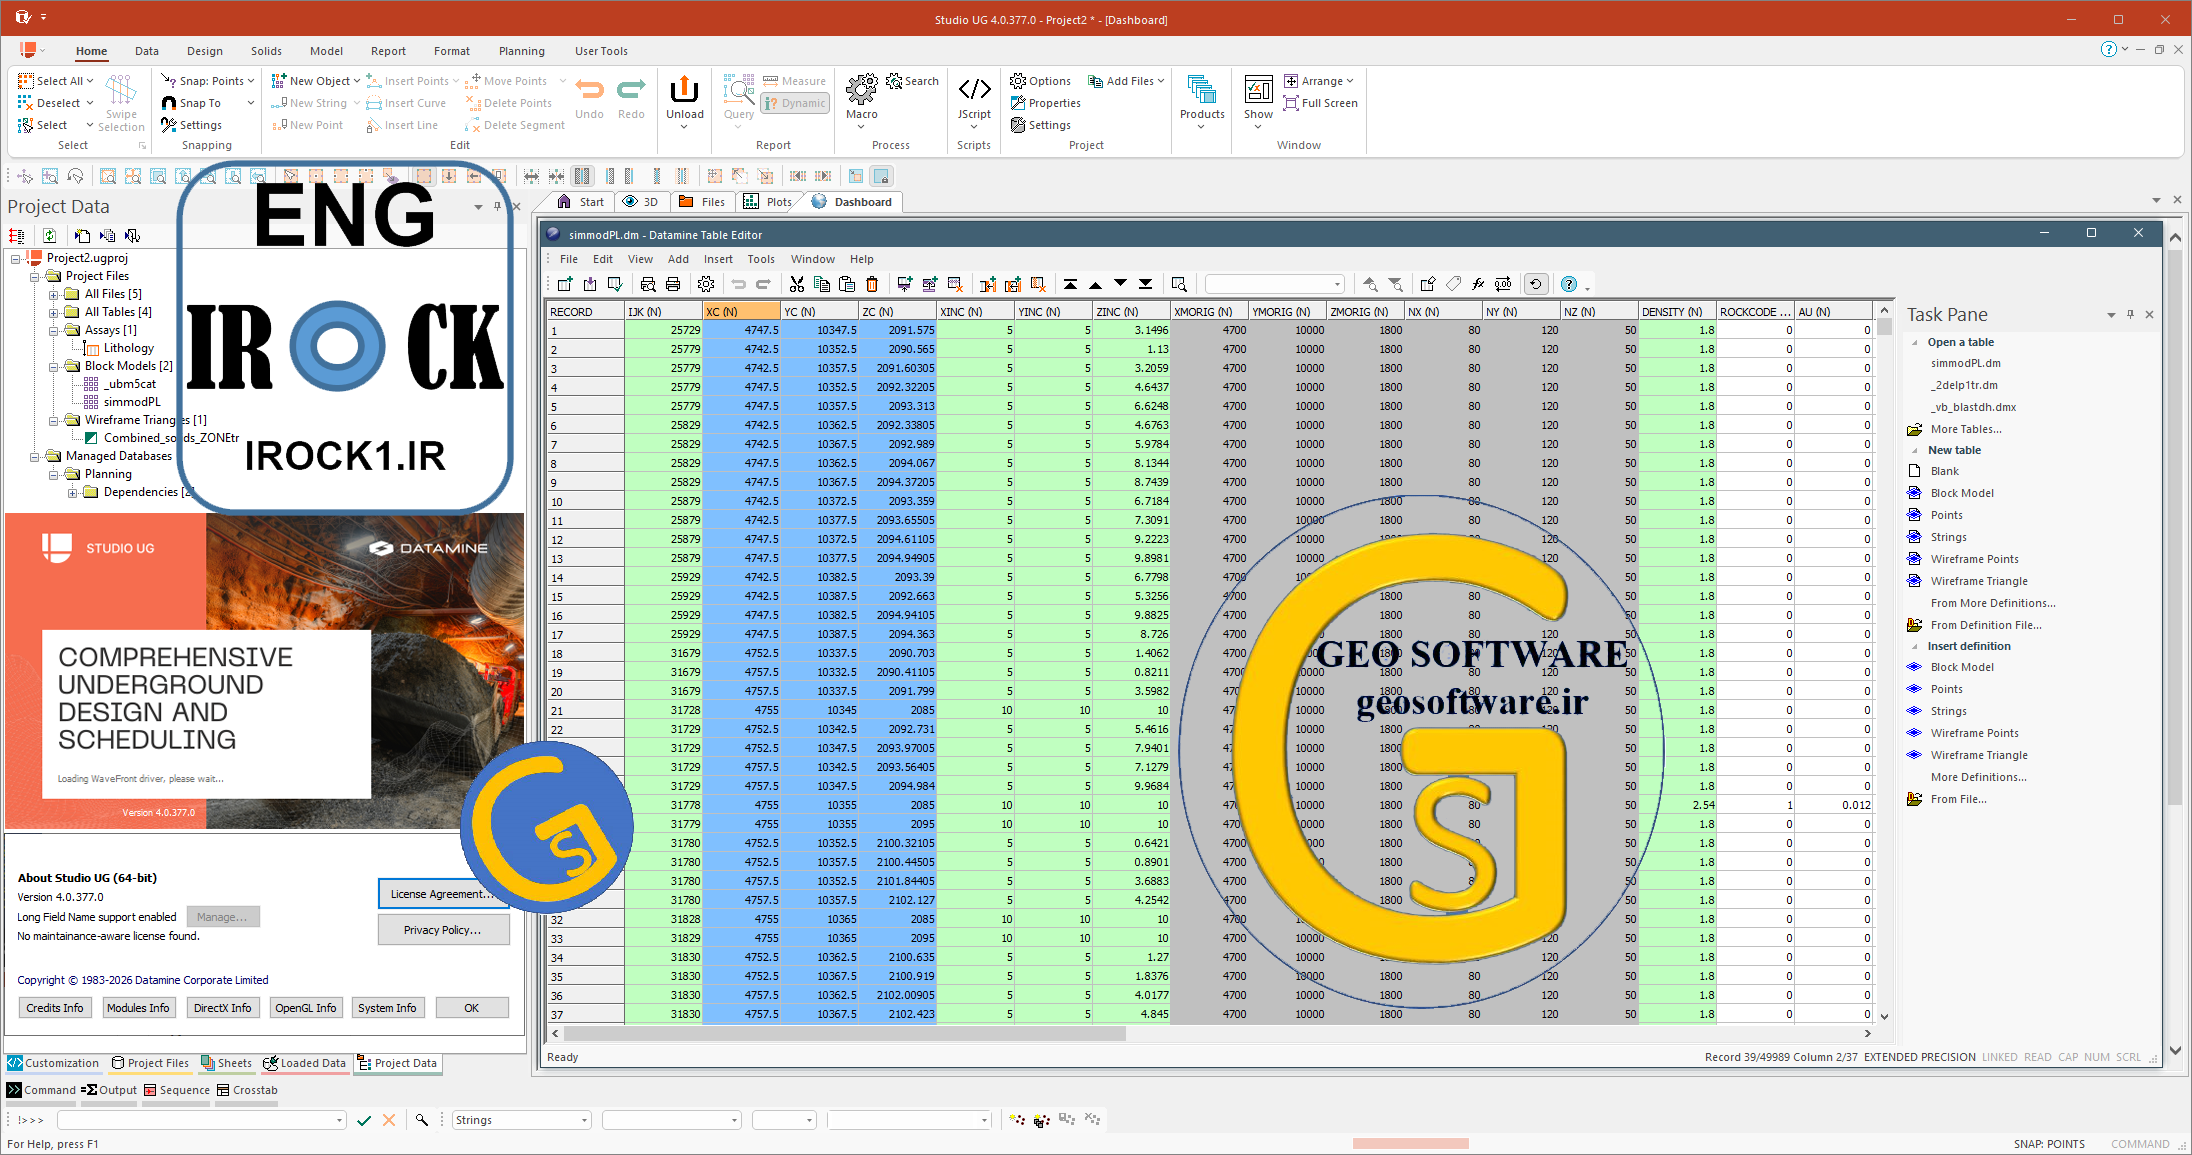Click the Paste clipboard icon in Table Editor
Screen dimensions: 2192x1155
(x=847, y=284)
